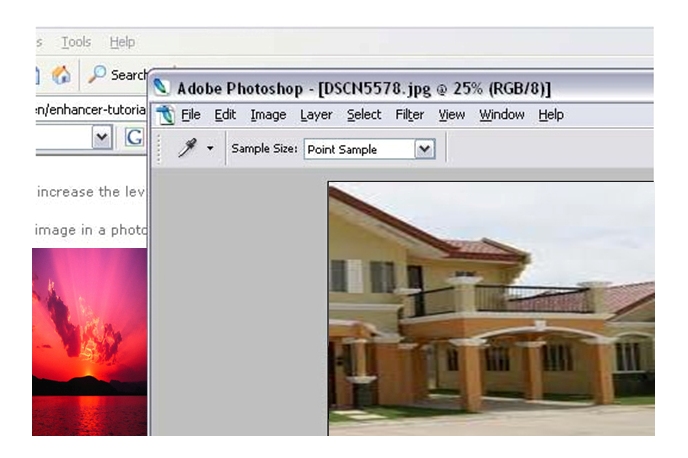This screenshot has height=458, width=688.
Task: Click the browser address bar URL text
Action: [x=91, y=109]
